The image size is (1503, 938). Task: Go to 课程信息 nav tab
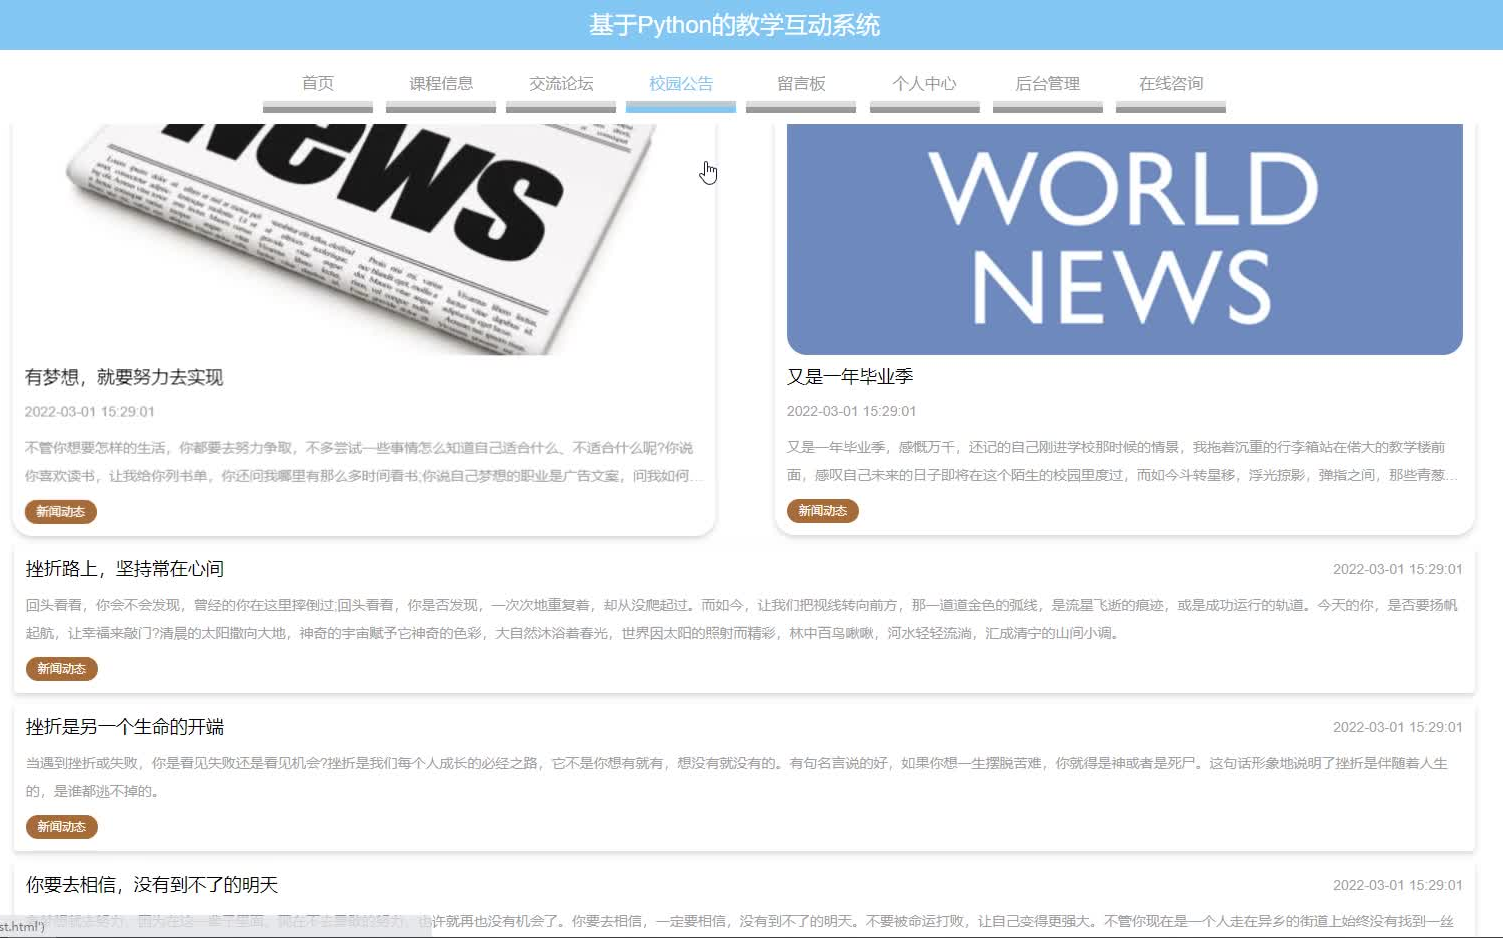441,84
